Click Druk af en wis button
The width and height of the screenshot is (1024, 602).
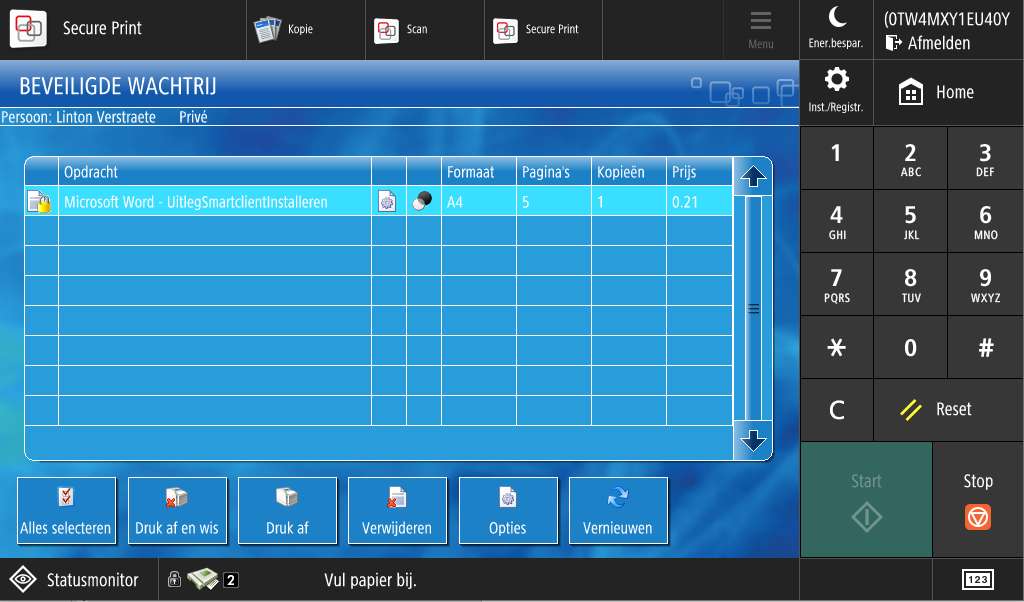pyautogui.click(x=177, y=511)
